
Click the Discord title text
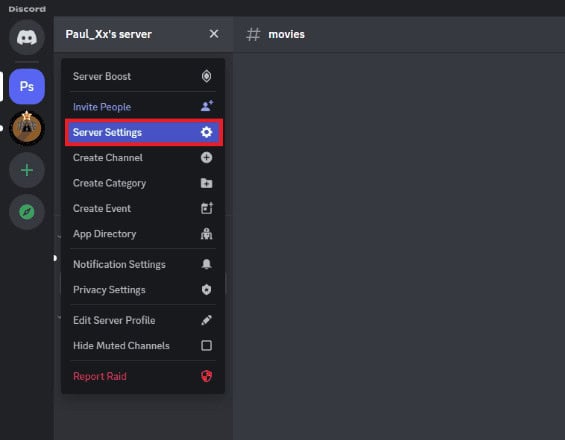(27, 9)
